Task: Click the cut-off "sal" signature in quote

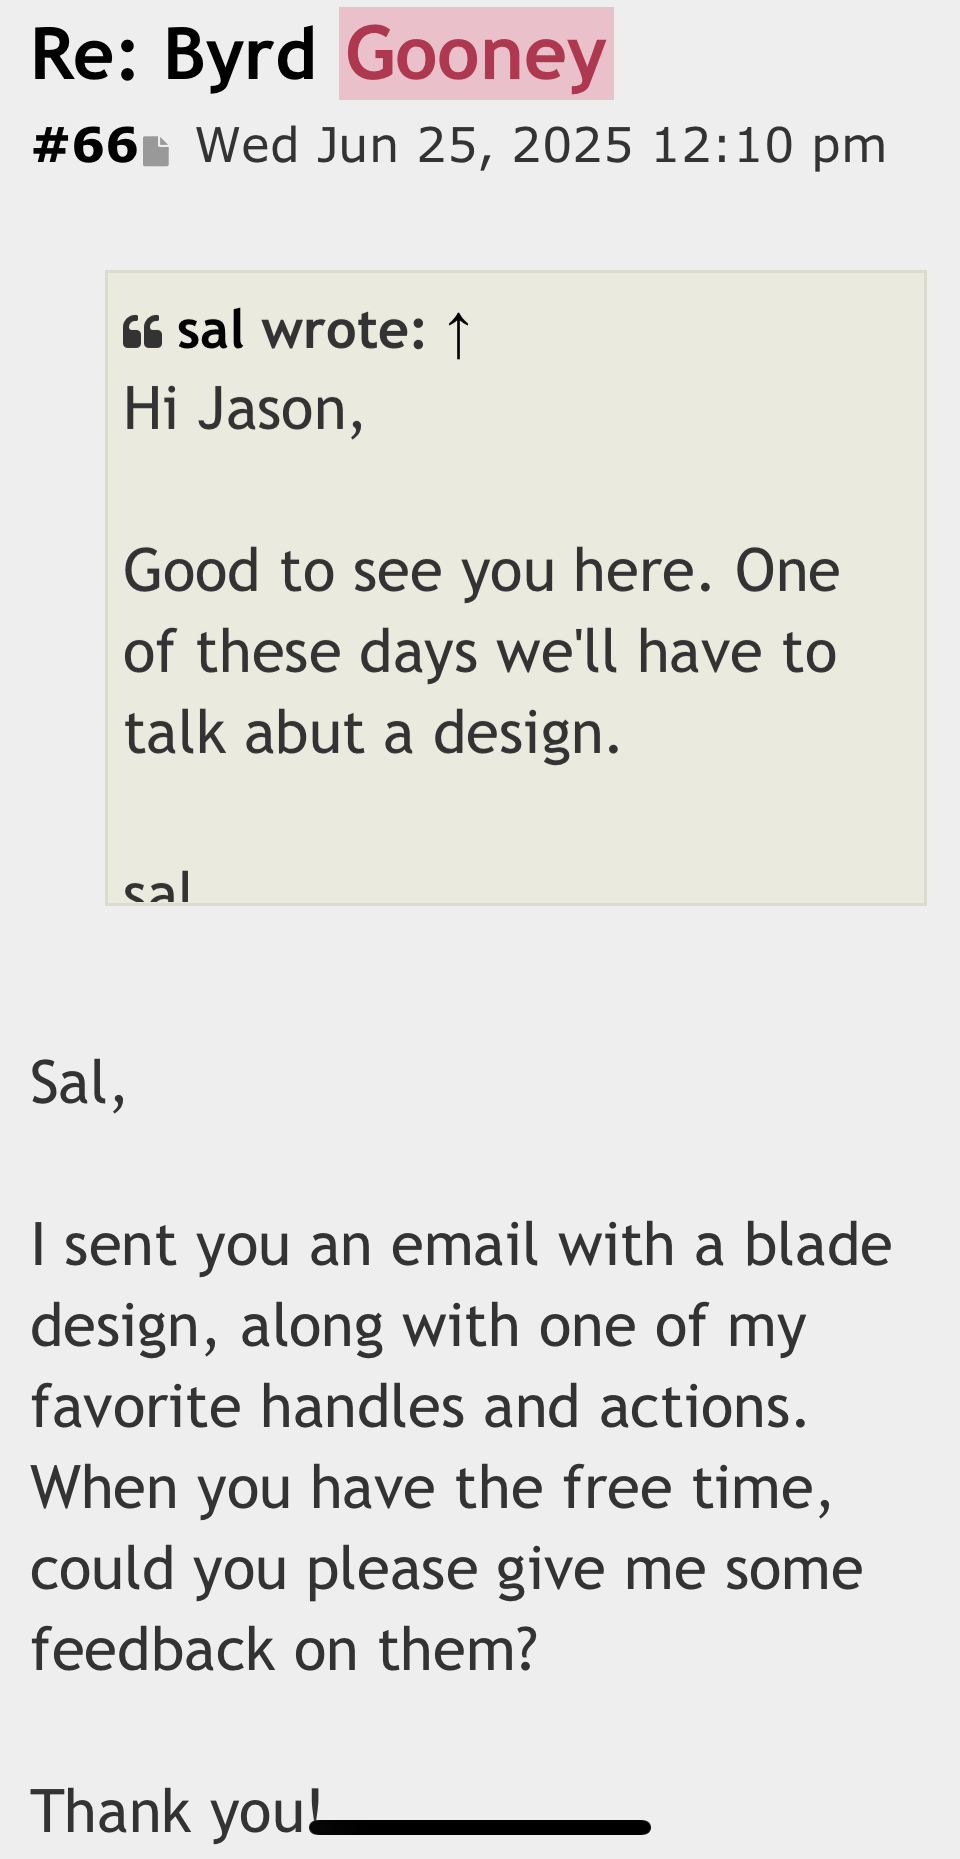Action: (x=157, y=888)
